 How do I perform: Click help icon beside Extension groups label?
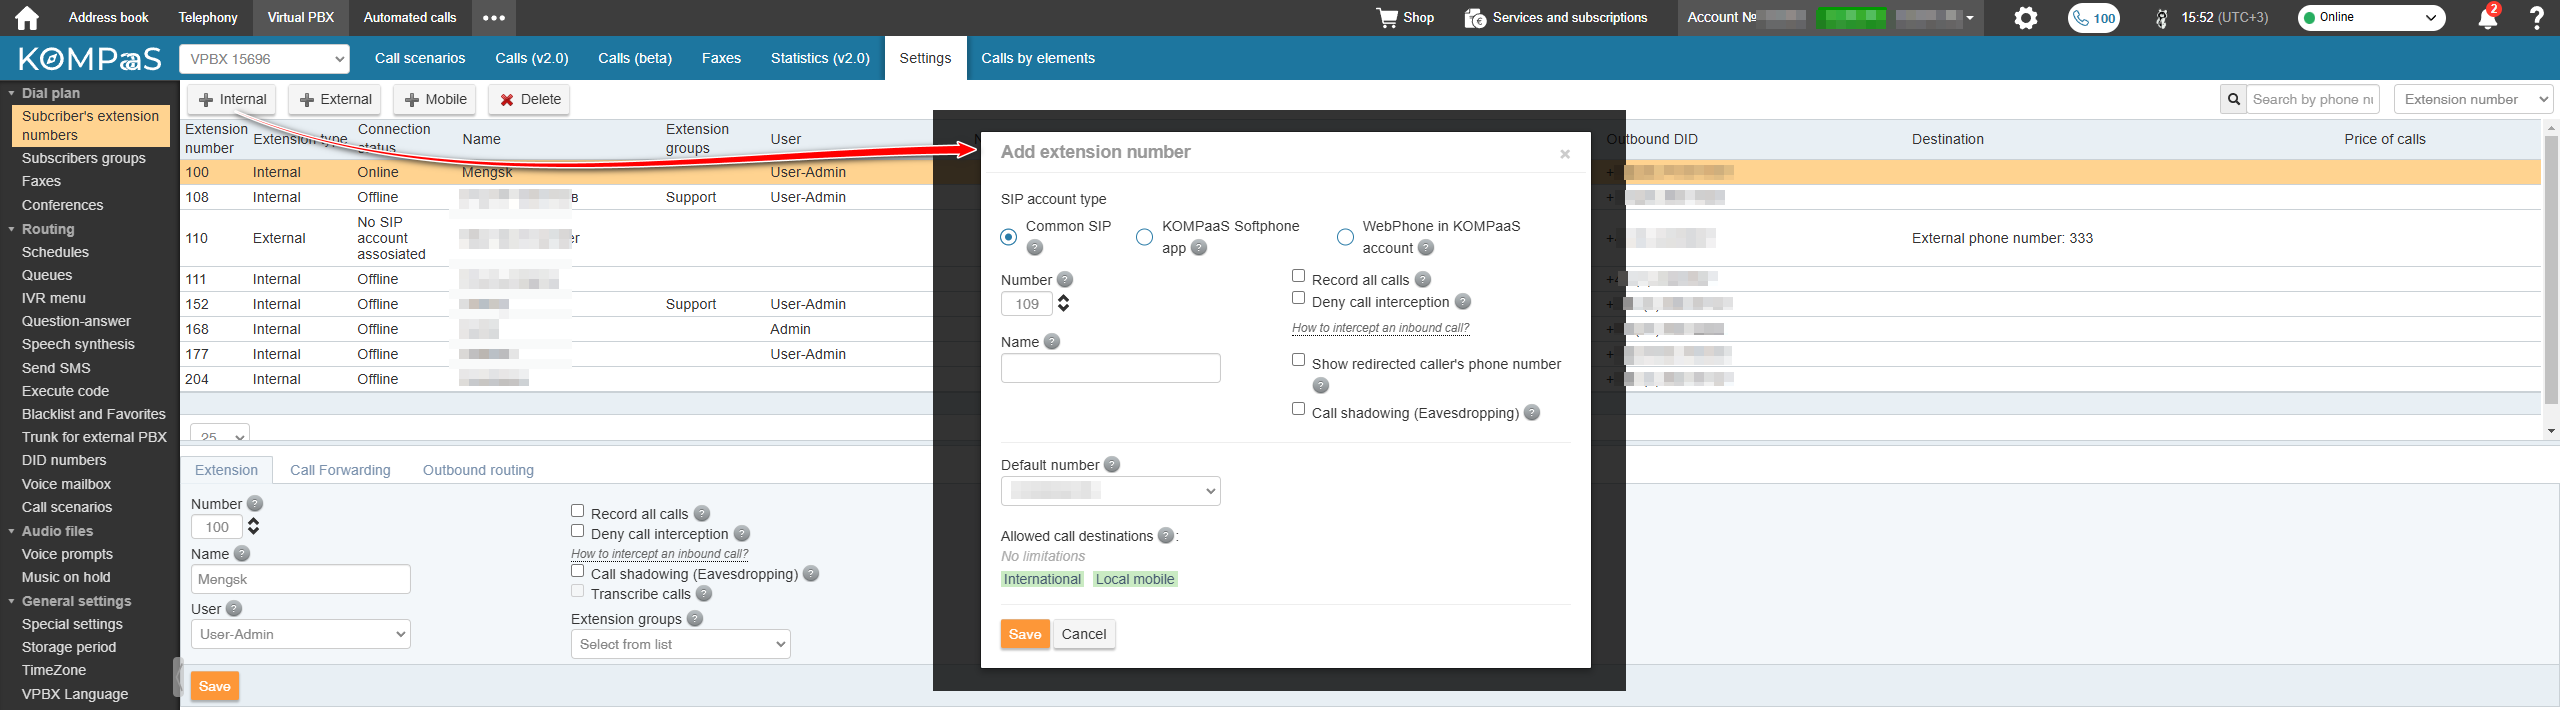[x=695, y=619]
